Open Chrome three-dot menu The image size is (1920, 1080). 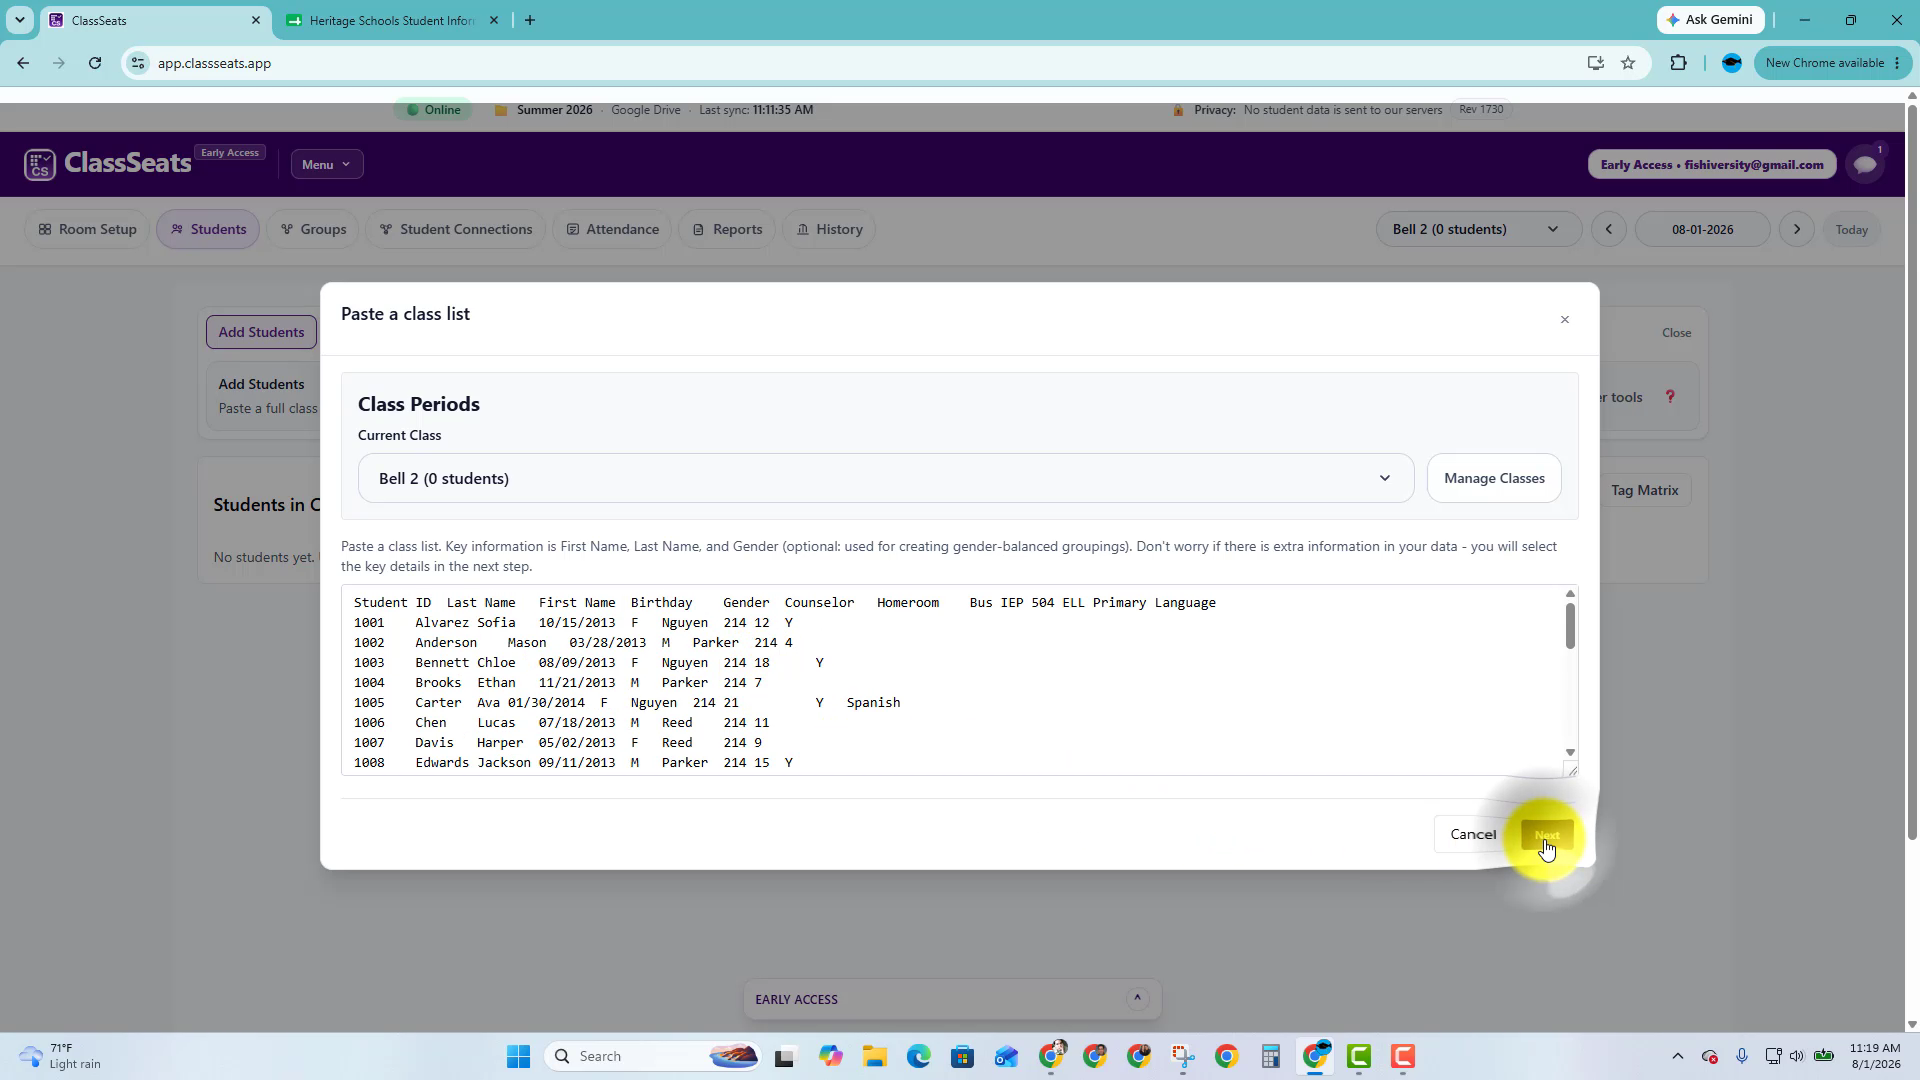[x=1897, y=63]
